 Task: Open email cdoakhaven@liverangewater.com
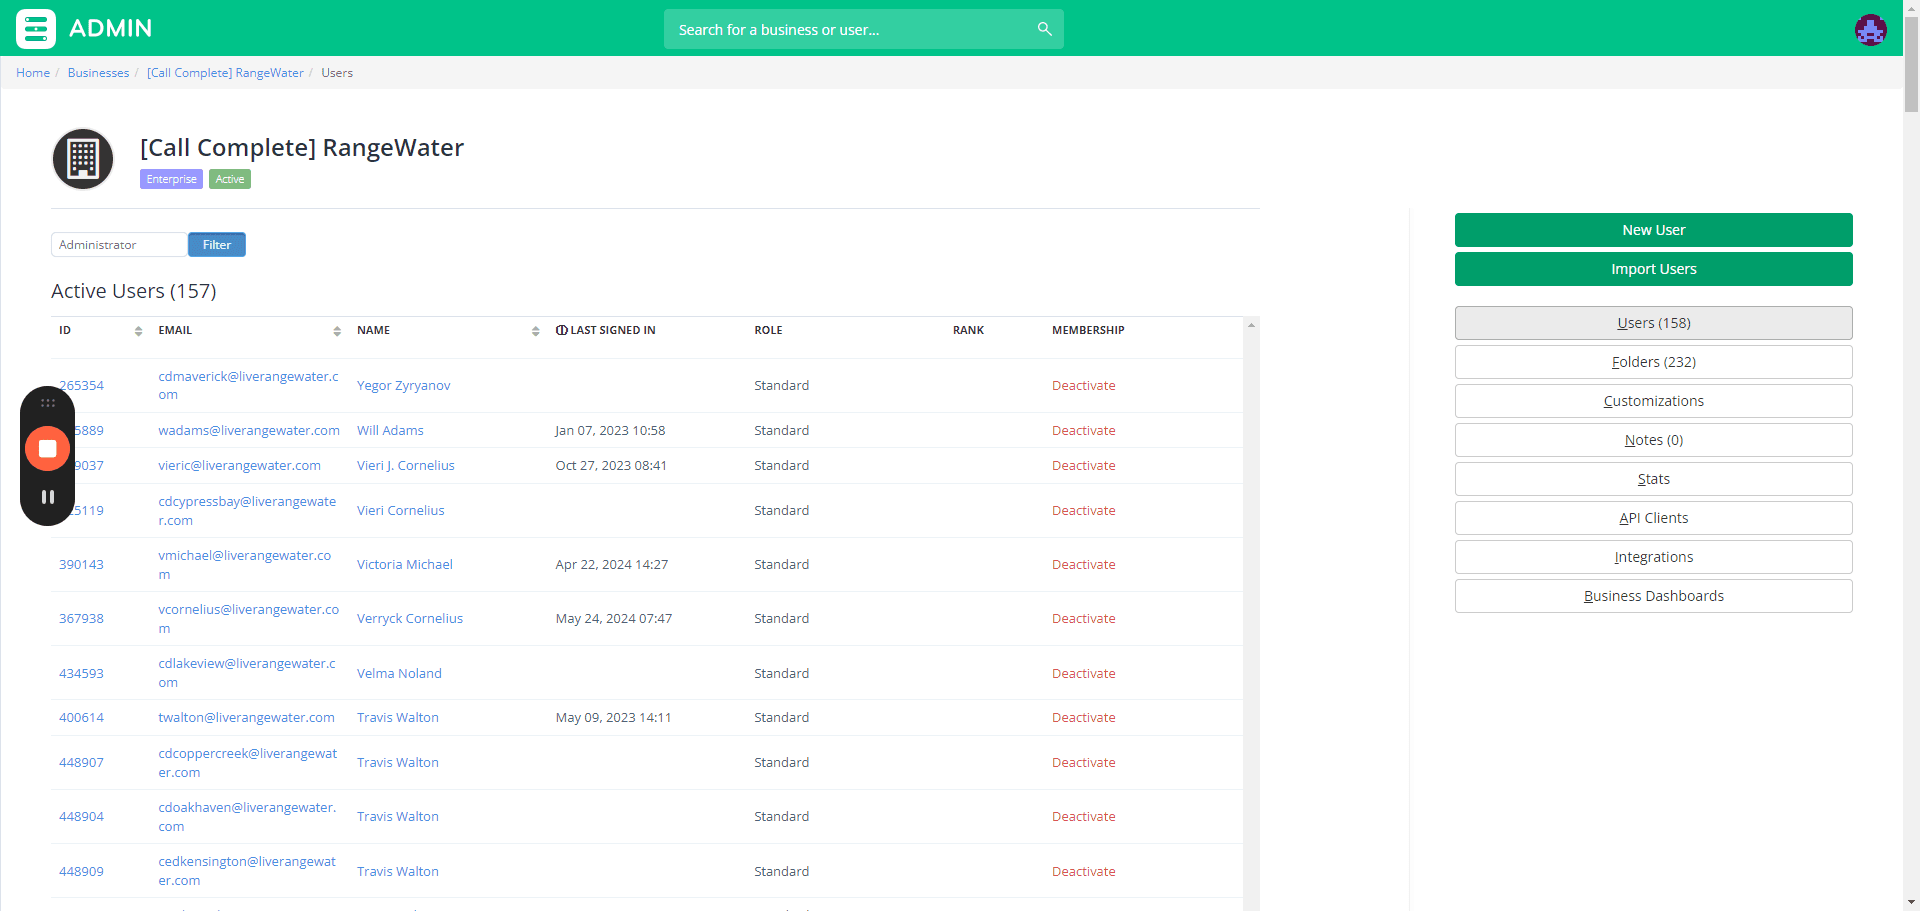(x=247, y=817)
